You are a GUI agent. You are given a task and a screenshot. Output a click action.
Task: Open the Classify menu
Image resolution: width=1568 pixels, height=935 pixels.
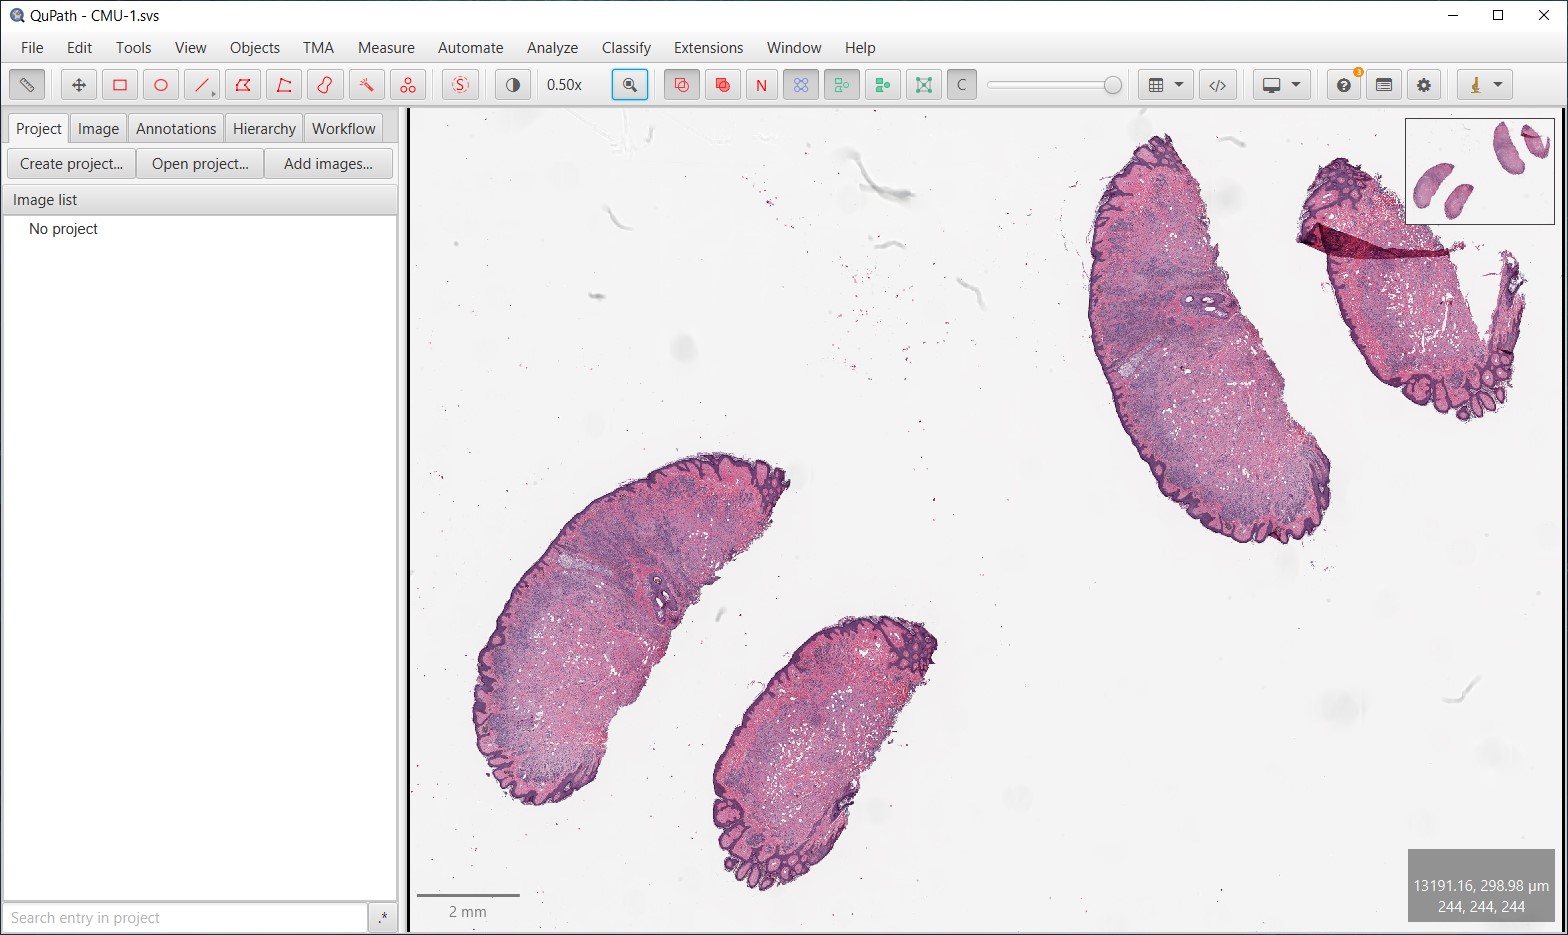(626, 47)
